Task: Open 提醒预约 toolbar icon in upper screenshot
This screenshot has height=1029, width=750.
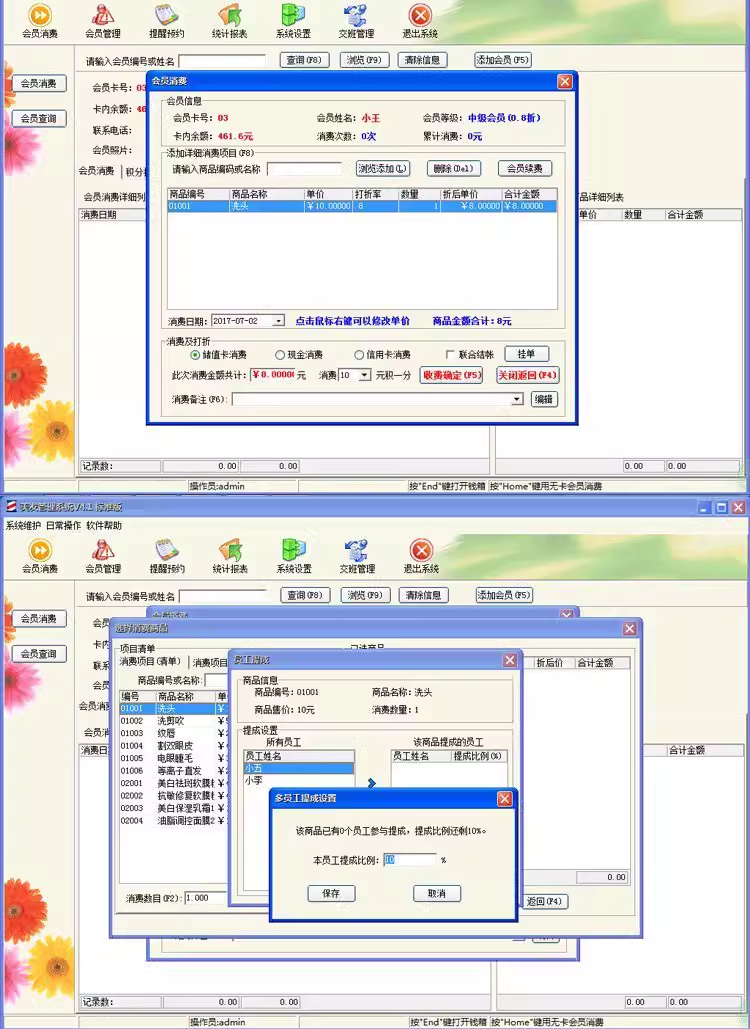Action: [167, 21]
